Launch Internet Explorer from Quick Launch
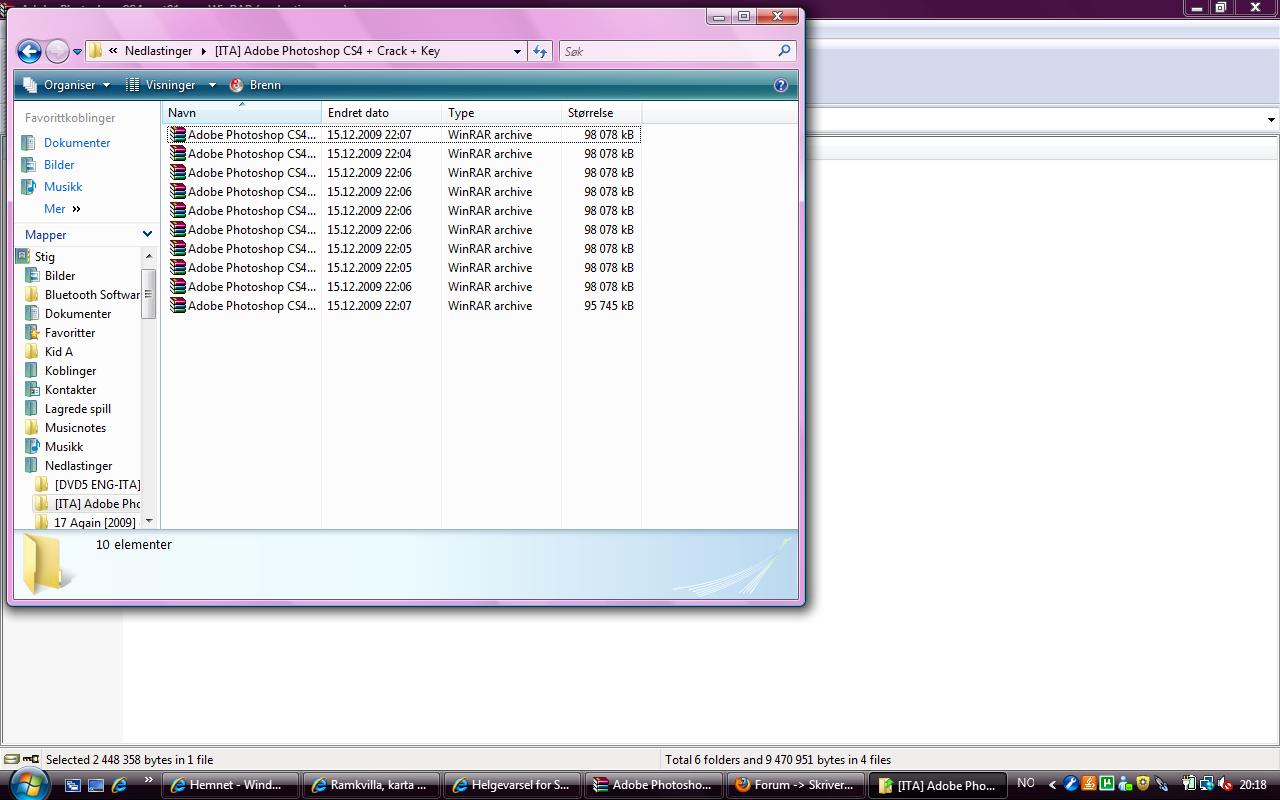Image resolution: width=1280 pixels, height=800 pixels. [119, 785]
